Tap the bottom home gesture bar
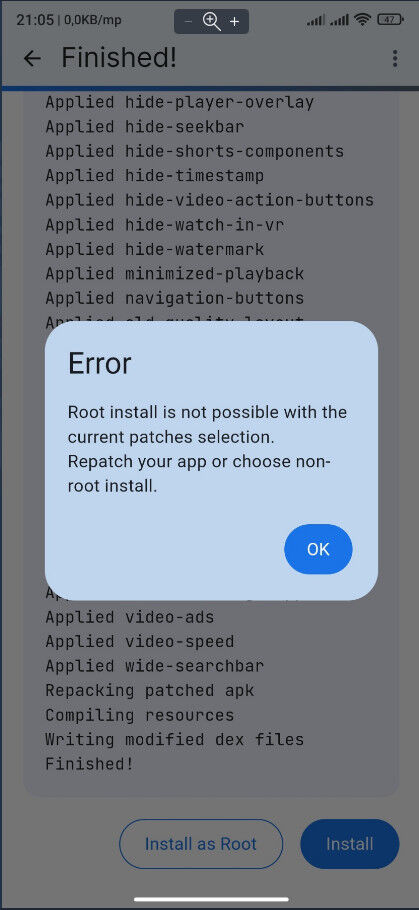Image resolution: width=419 pixels, height=910 pixels. pyautogui.click(x=211, y=900)
